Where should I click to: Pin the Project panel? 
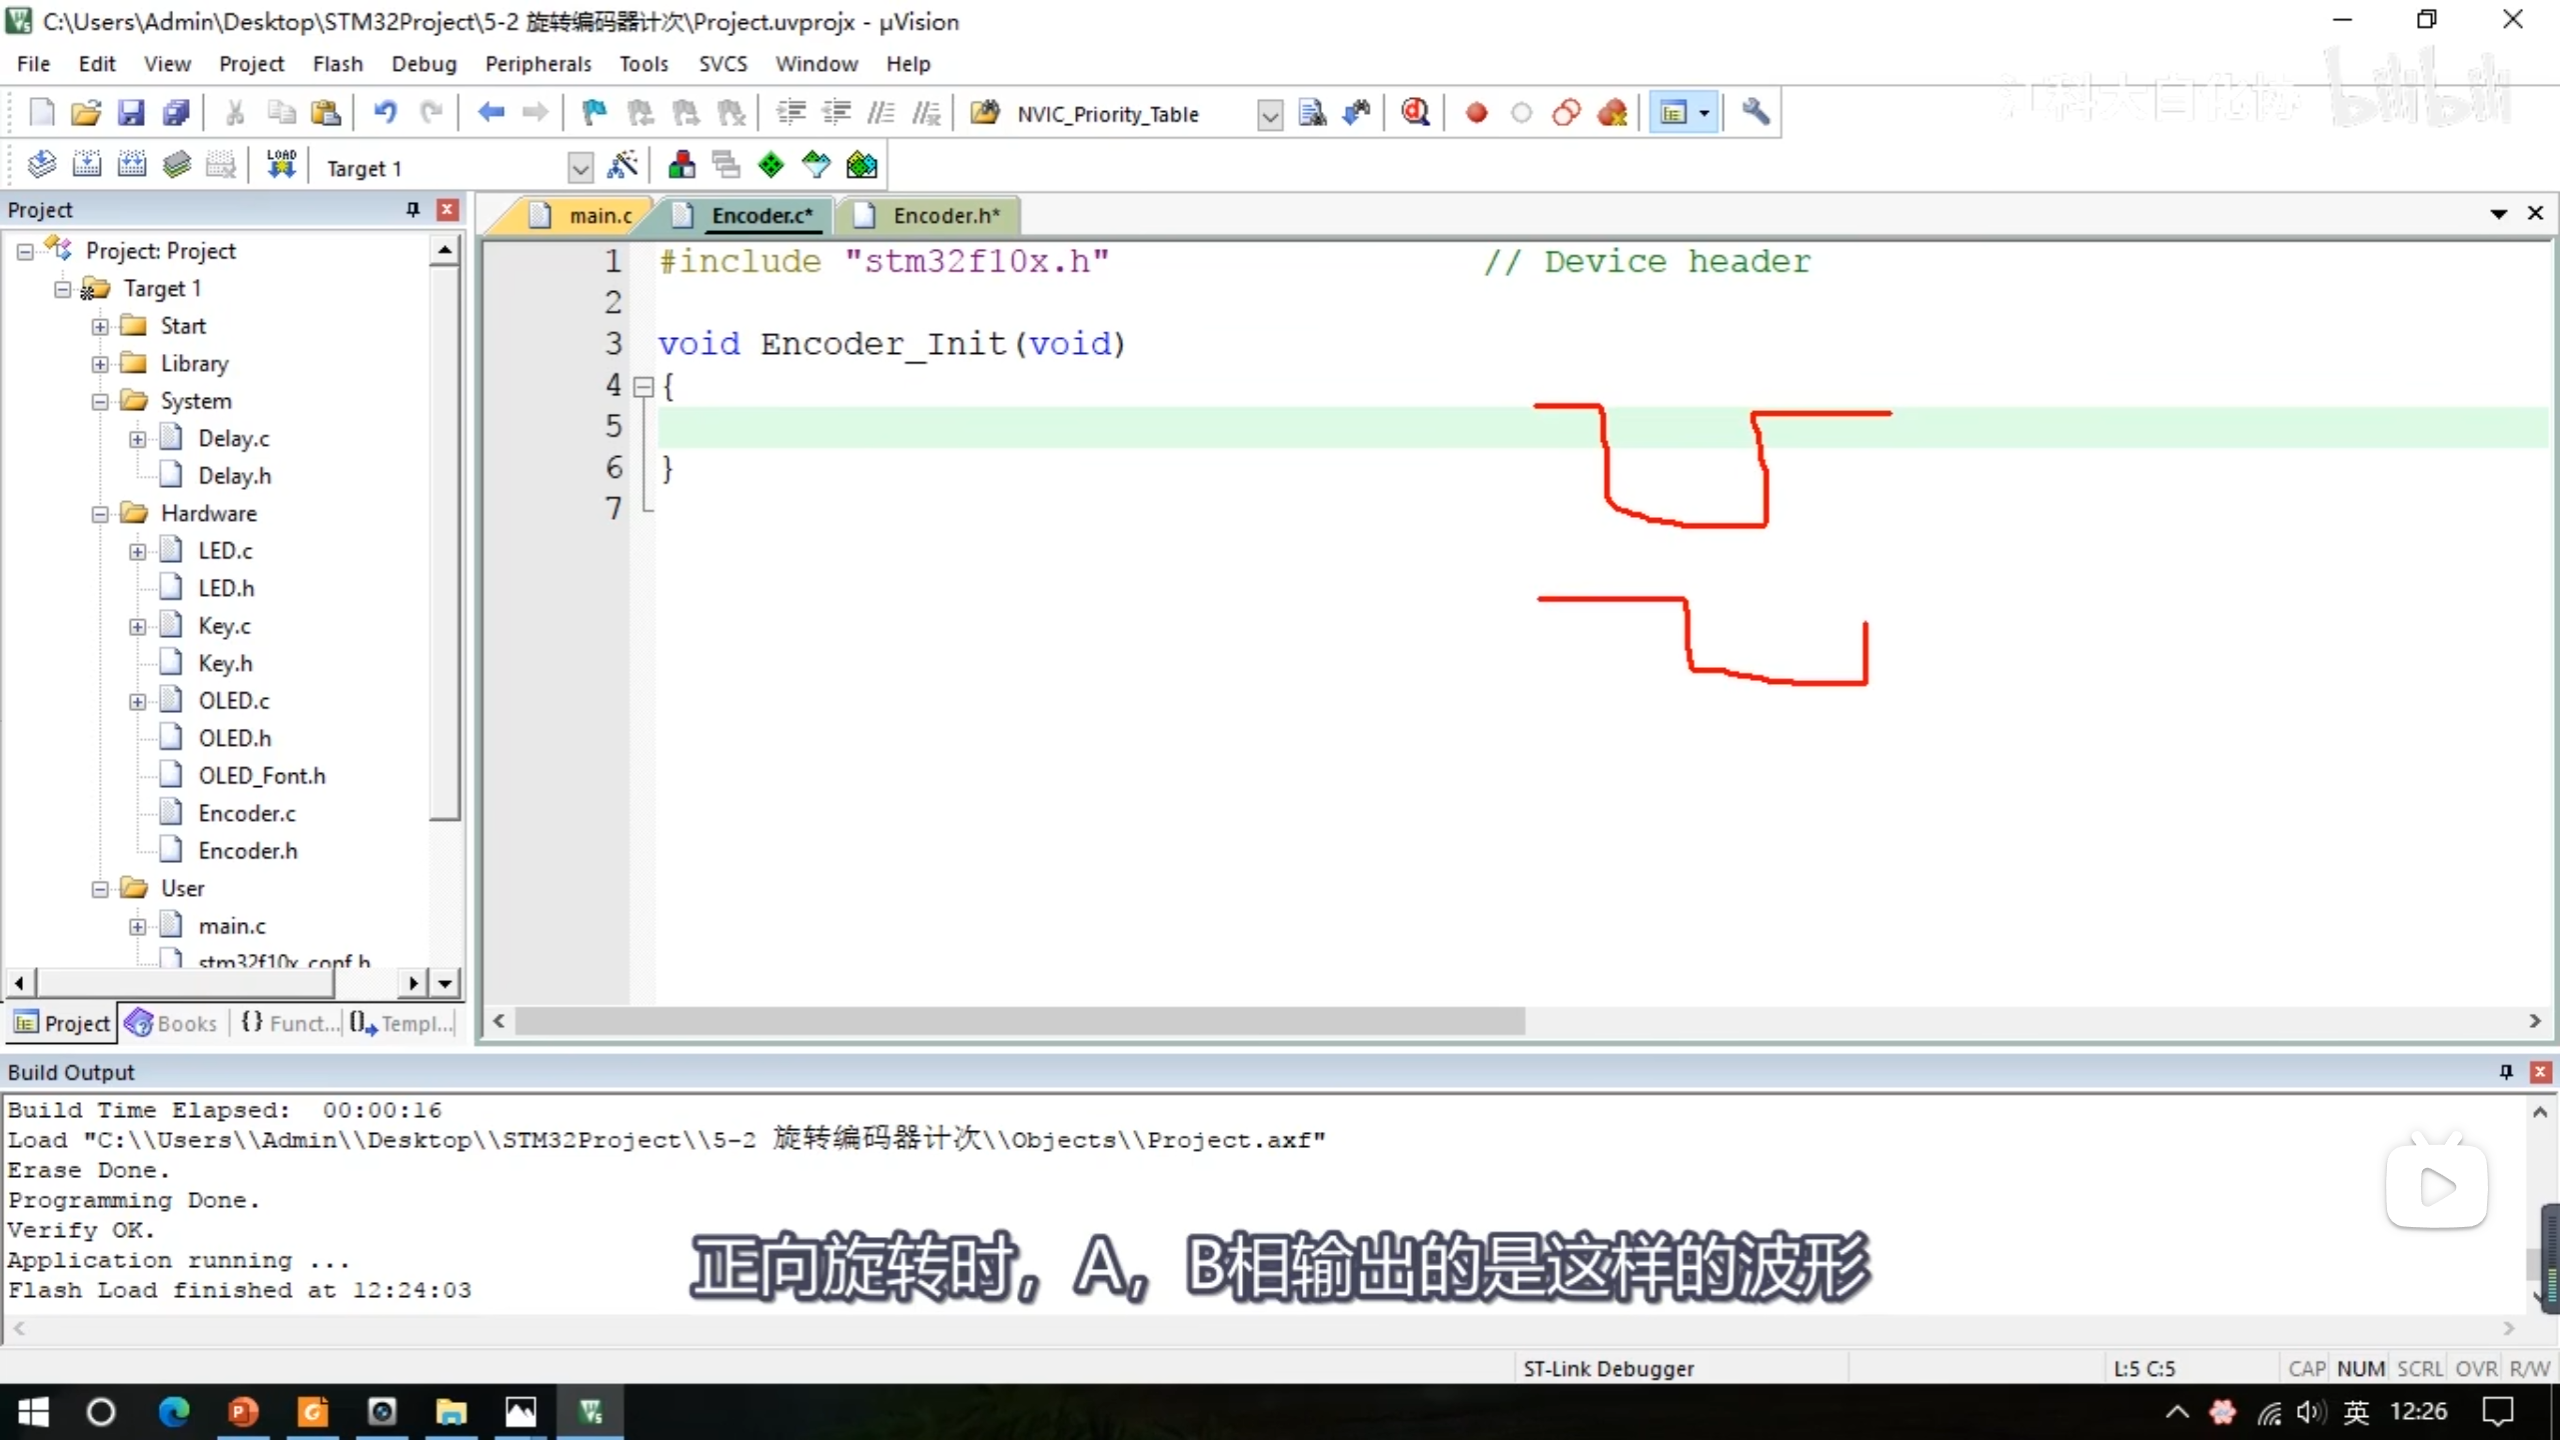coord(412,209)
